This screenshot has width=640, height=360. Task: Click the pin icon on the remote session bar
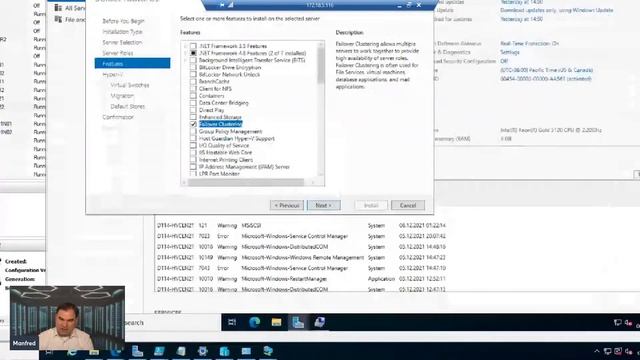(x=222, y=5)
